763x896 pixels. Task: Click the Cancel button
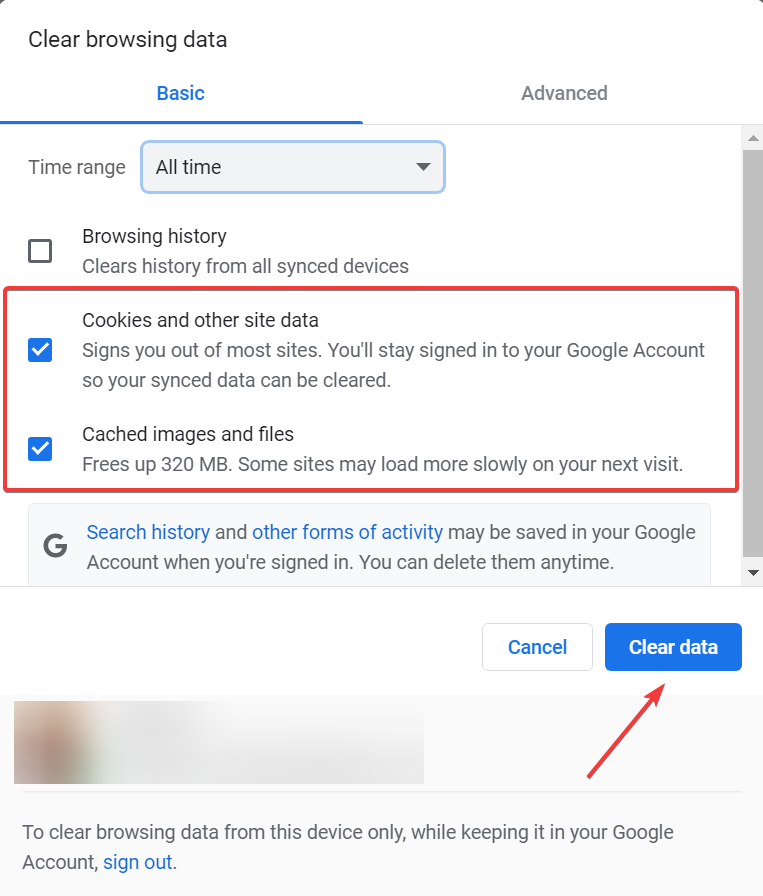(x=537, y=647)
